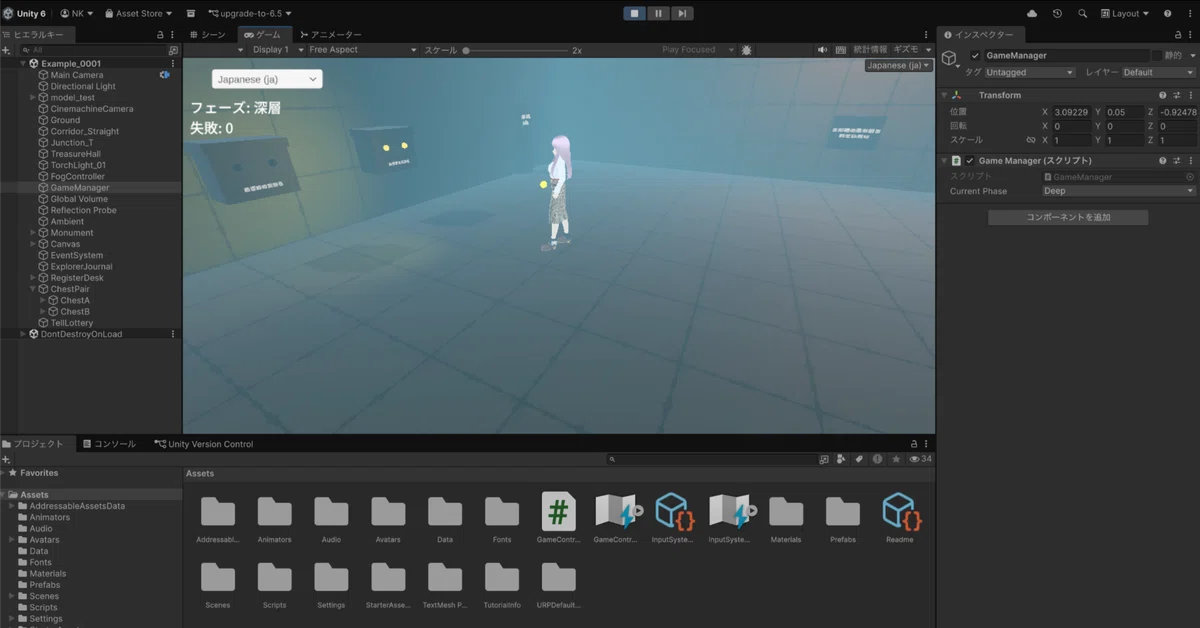Stop play mode with the stop button
Screen dimensions: 1200x628
[634, 13]
